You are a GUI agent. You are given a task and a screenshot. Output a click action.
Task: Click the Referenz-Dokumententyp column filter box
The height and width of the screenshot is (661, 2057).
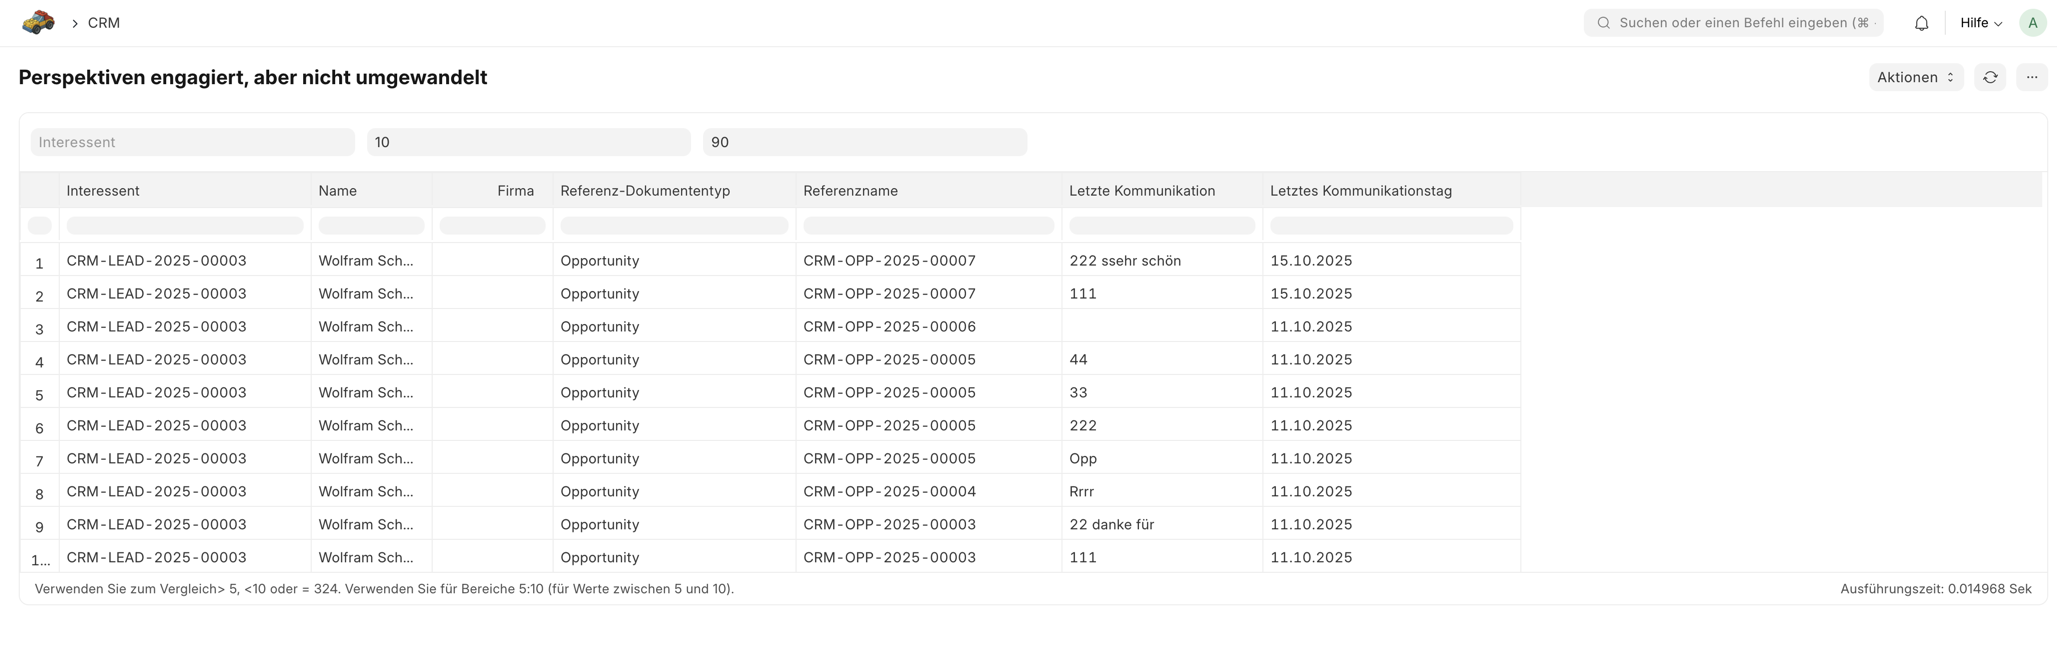click(x=674, y=226)
